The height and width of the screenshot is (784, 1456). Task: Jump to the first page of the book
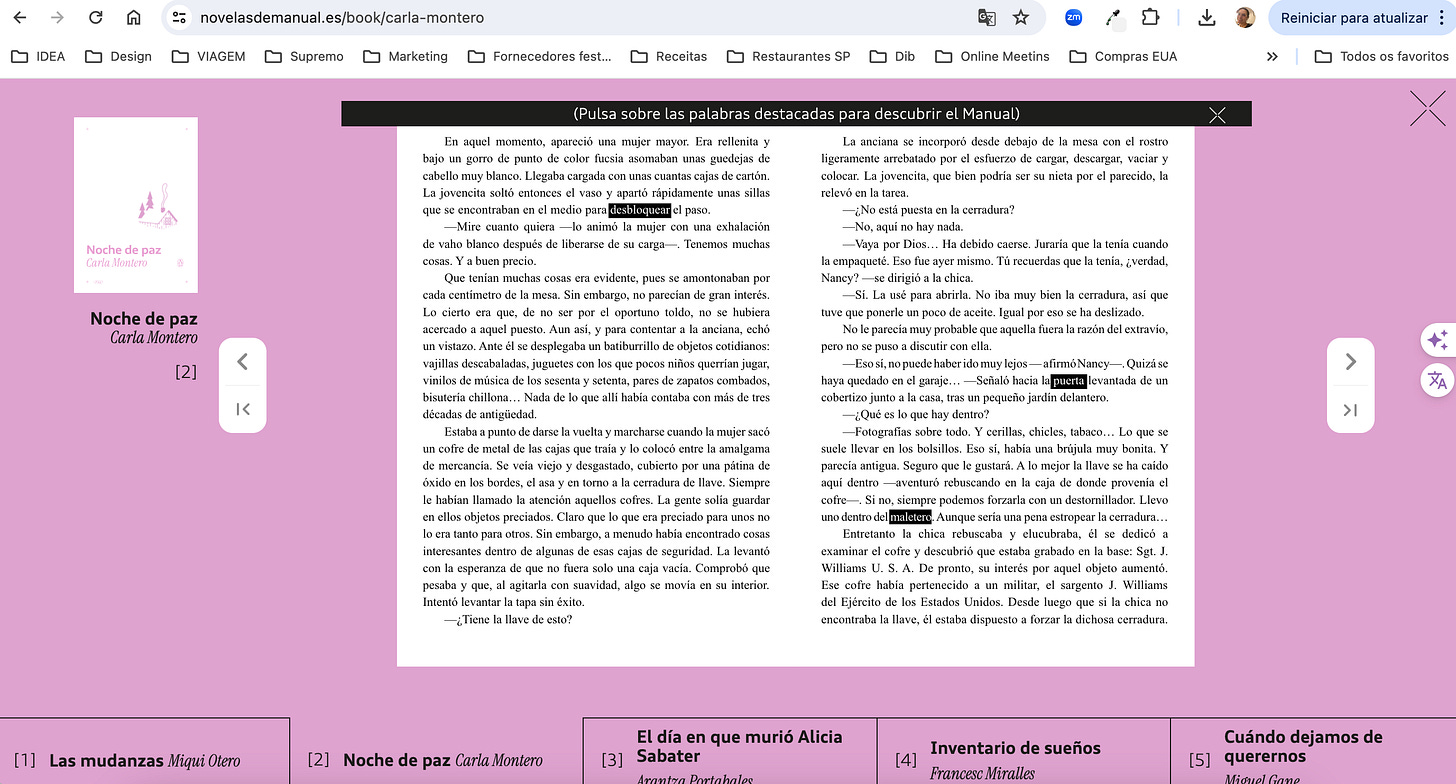tap(242, 408)
